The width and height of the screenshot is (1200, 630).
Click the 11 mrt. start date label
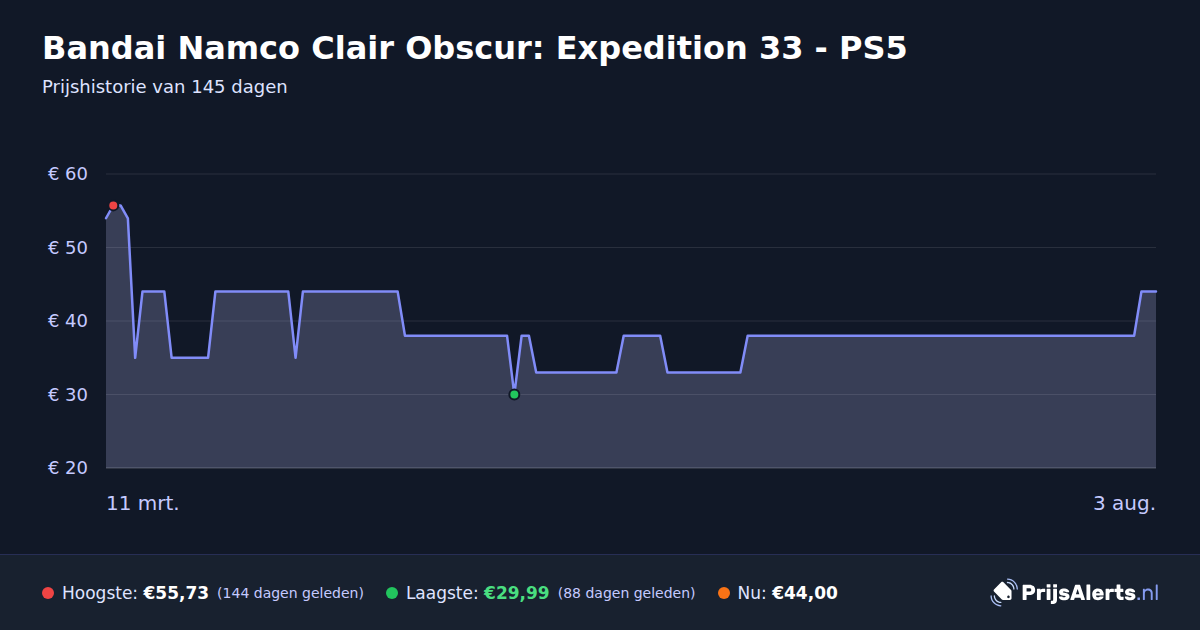(x=143, y=503)
